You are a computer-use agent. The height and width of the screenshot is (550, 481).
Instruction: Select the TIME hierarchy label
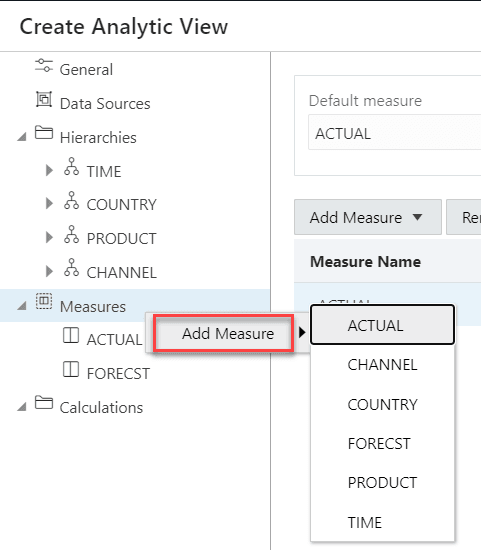(x=104, y=171)
